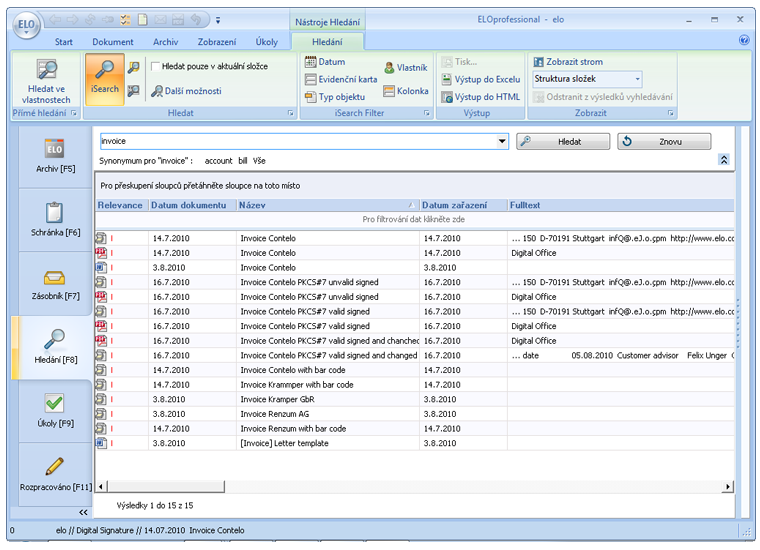Screen dimensions: 760x550
Task: Open the Start ribbon tab
Action: (63, 42)
